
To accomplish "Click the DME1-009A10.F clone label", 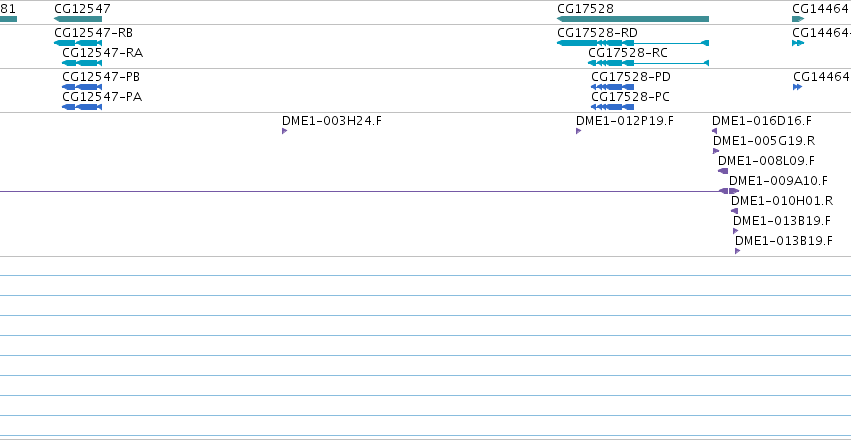I will click(x=778, y=181).
